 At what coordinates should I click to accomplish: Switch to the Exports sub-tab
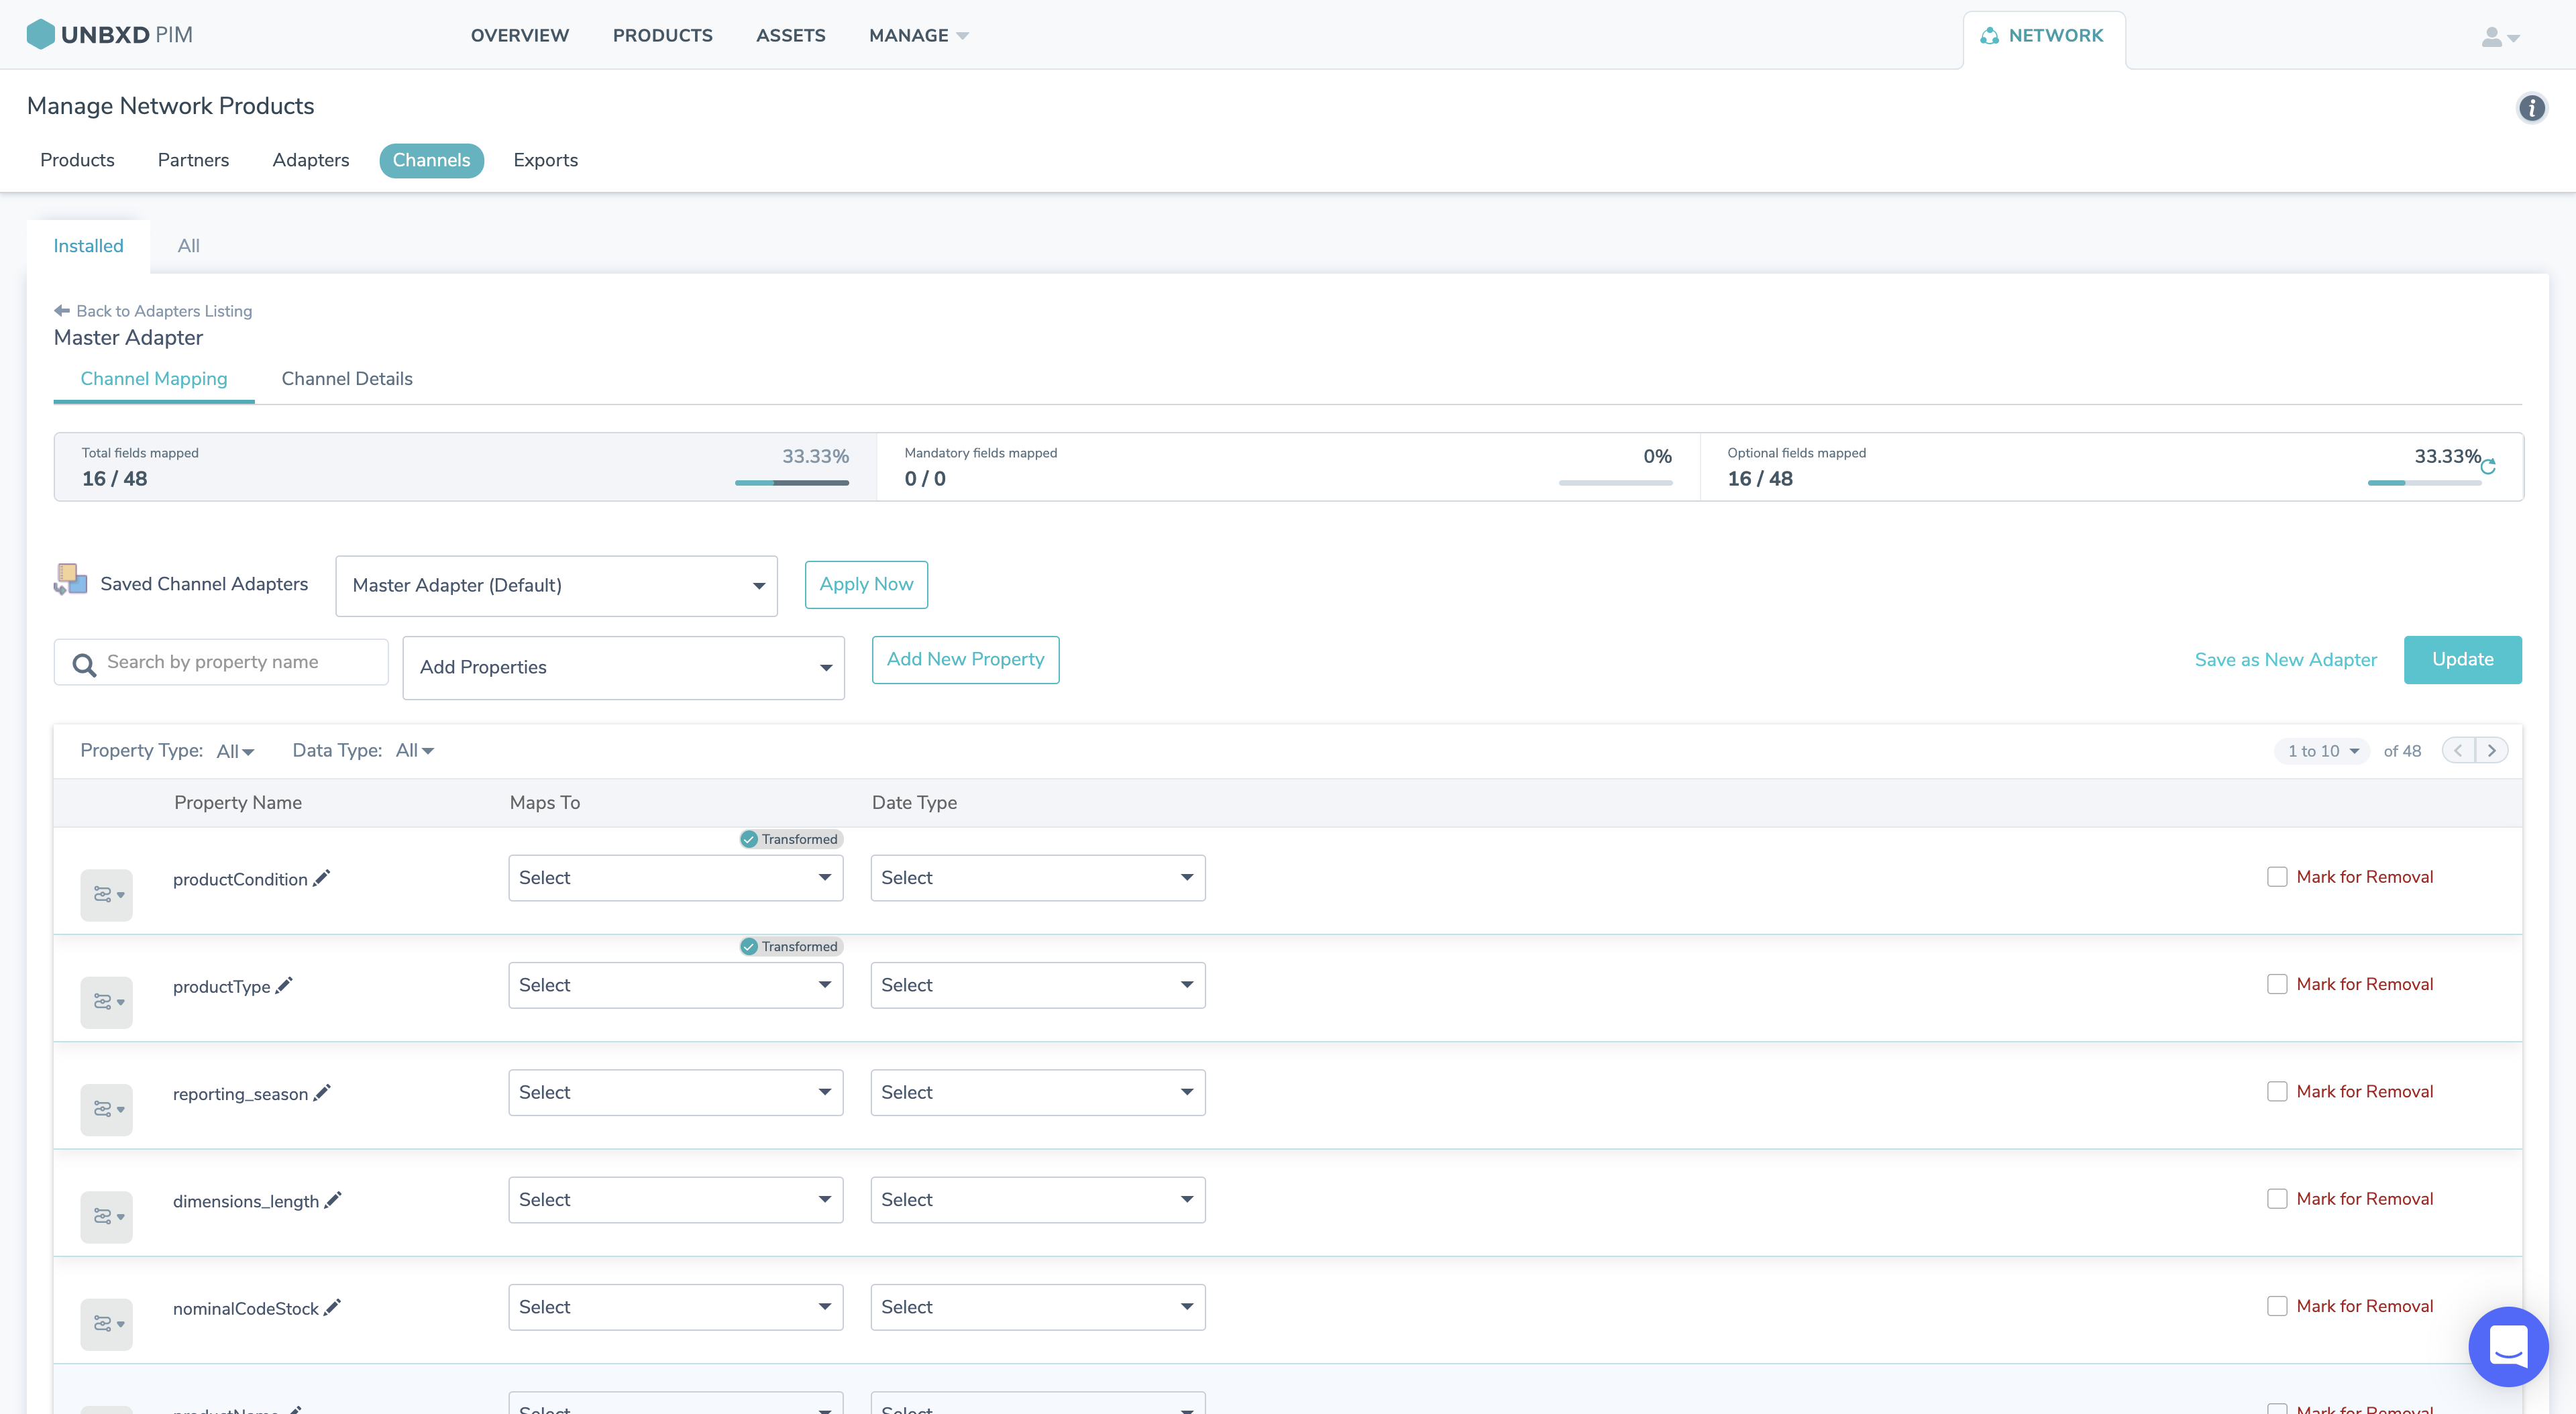(x=545, y=160)
